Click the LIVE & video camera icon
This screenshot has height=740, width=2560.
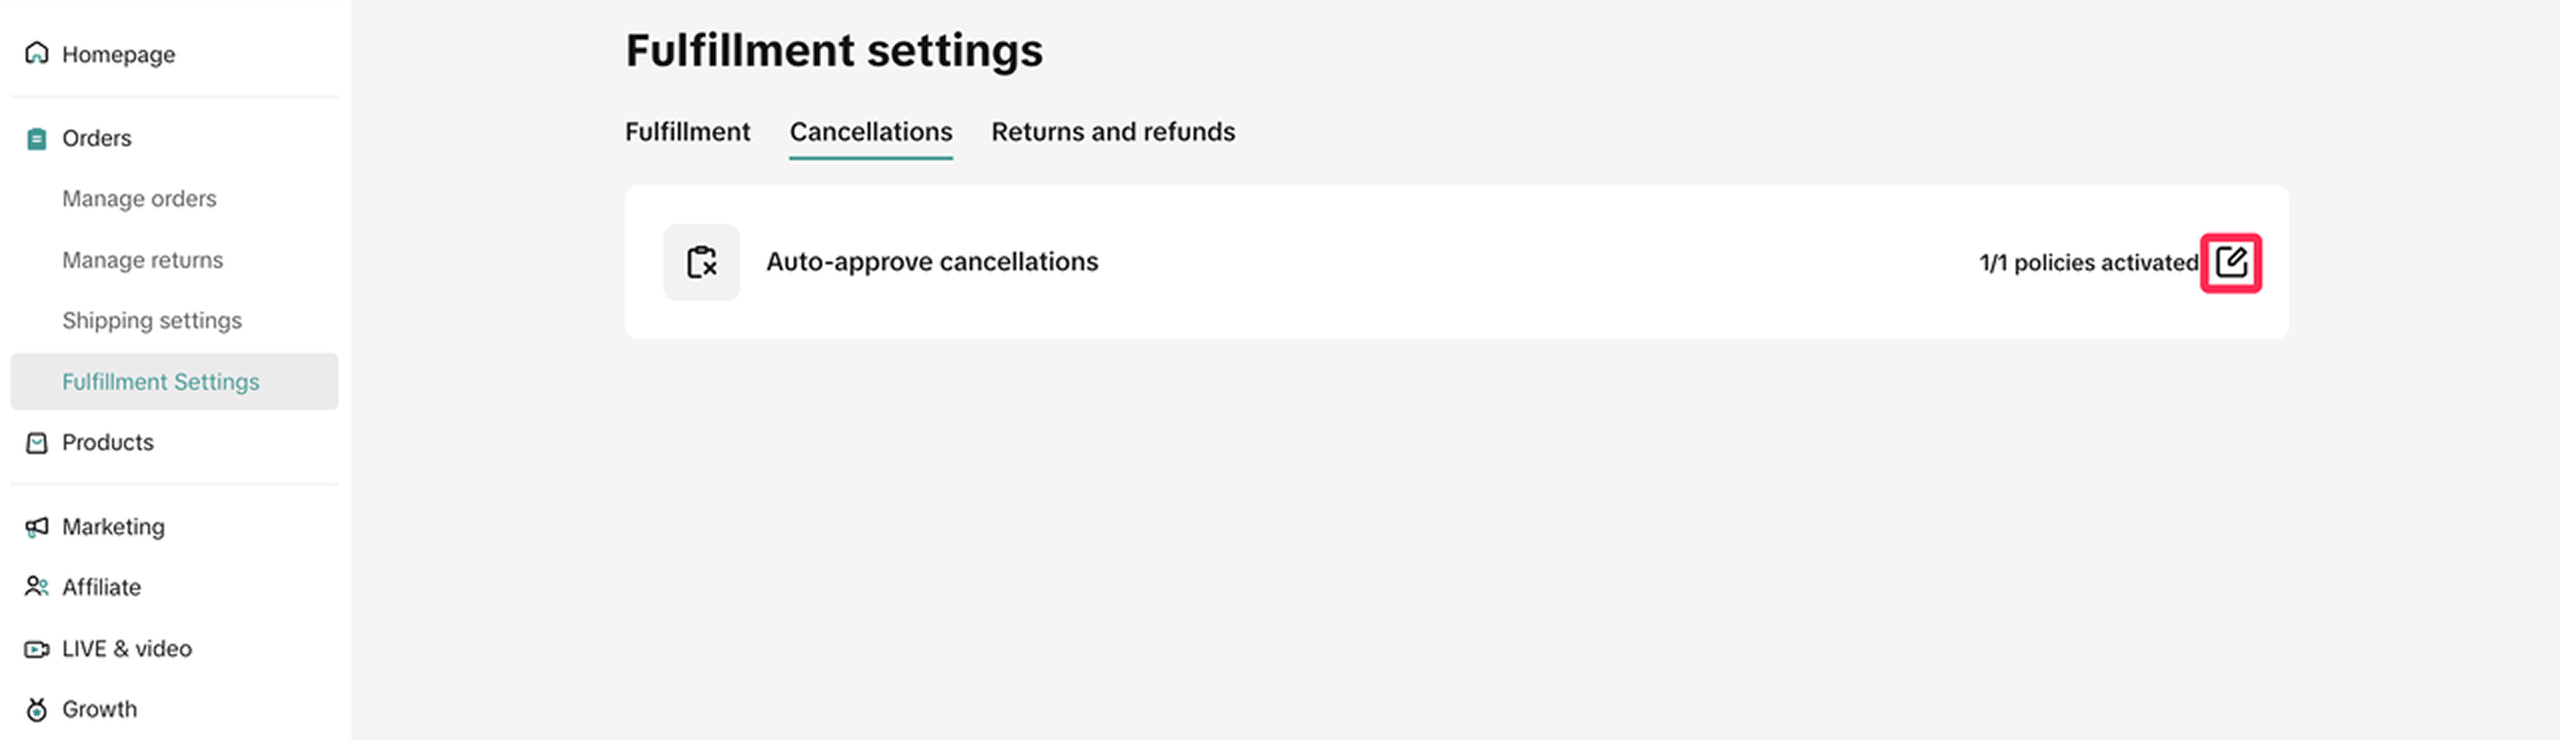tap(37, 649)
